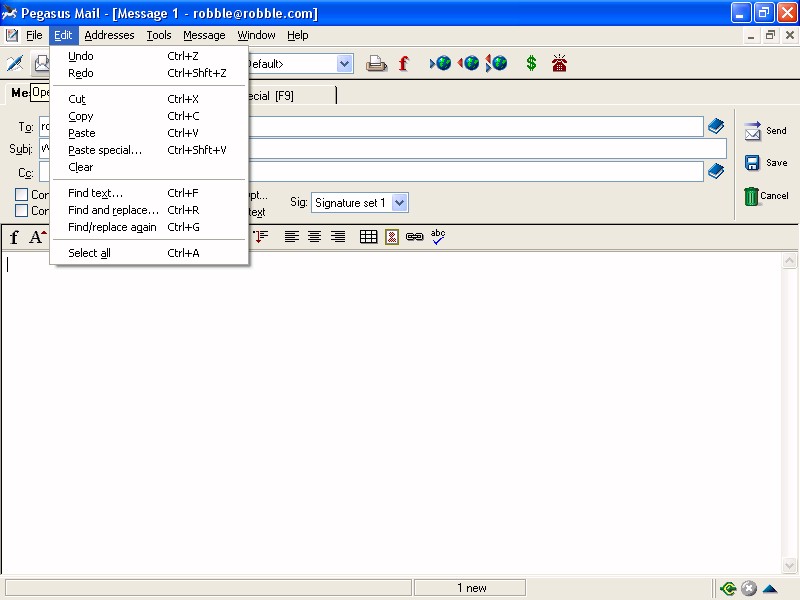Viewport: 800px width, 600px height.
Task: Open address book icon beside Cc field
Action: (716, 171)
